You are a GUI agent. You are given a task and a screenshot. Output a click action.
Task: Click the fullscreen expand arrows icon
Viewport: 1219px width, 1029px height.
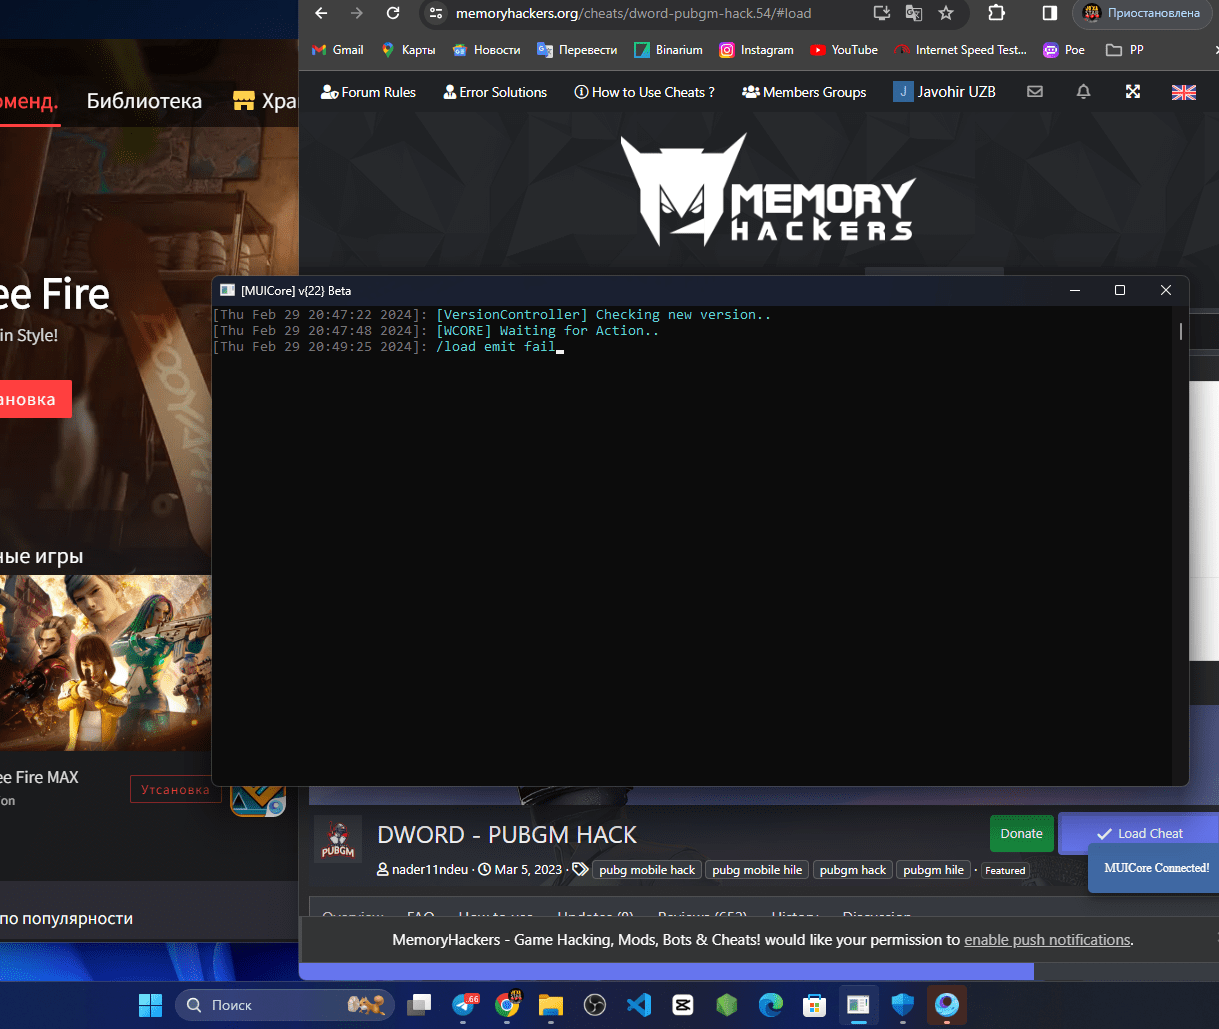(1133, 91)
